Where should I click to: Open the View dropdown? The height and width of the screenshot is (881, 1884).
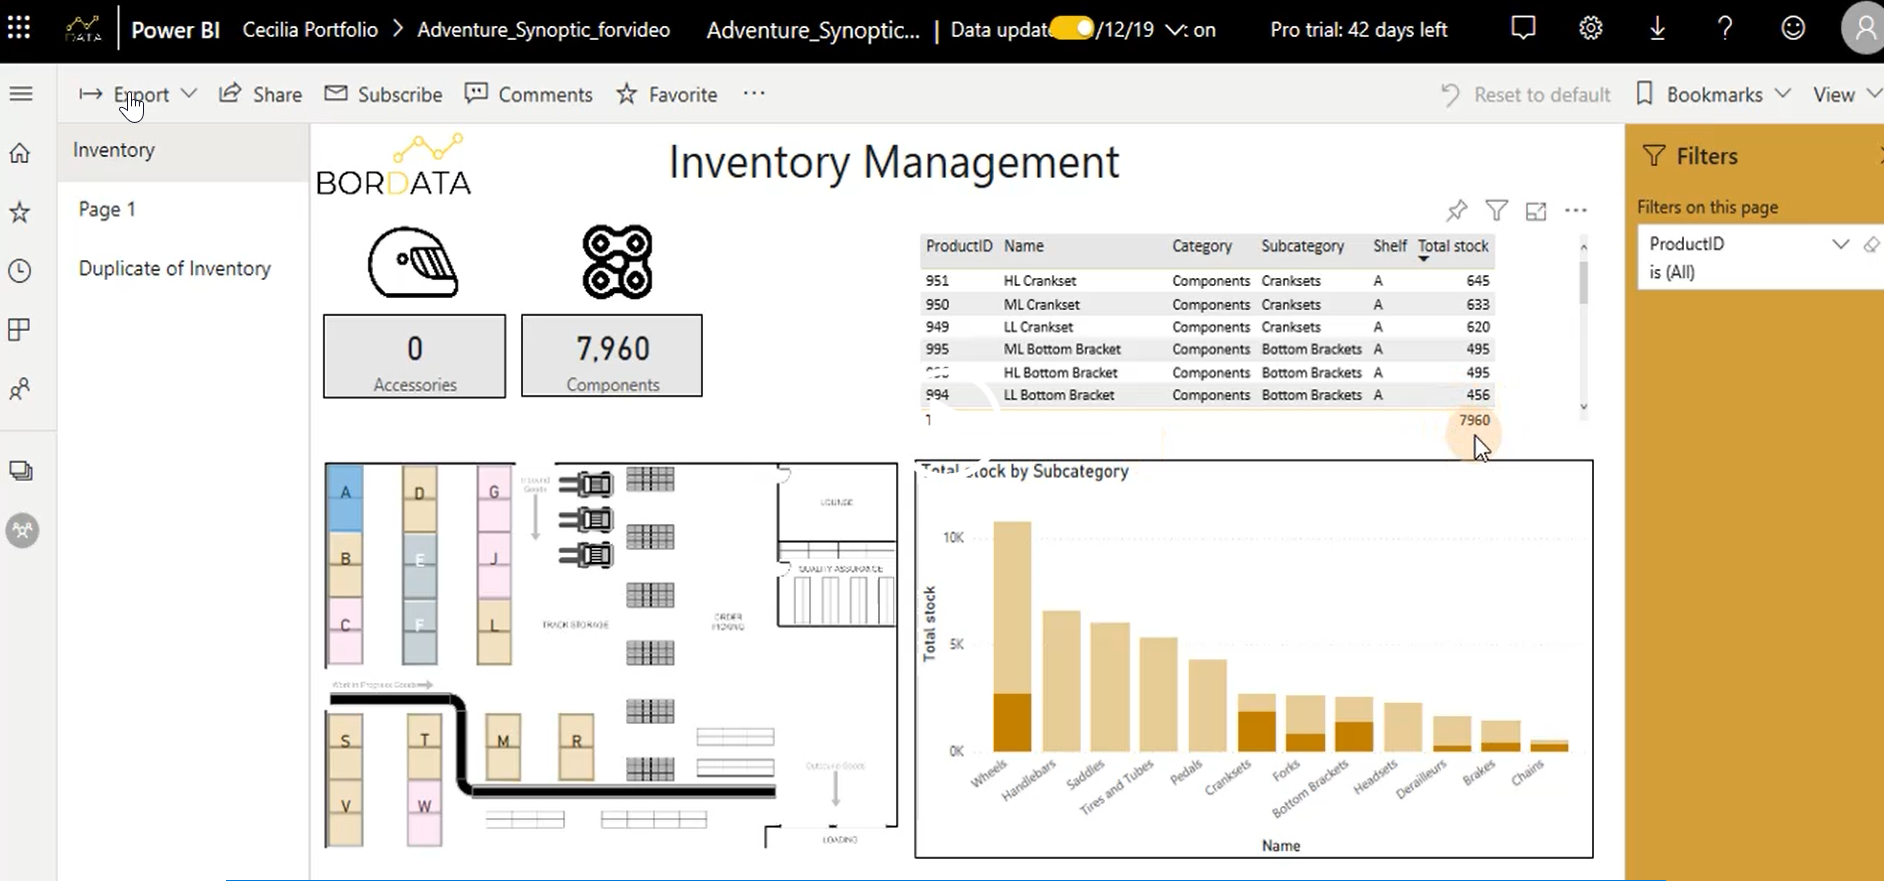pos(1847,94)
